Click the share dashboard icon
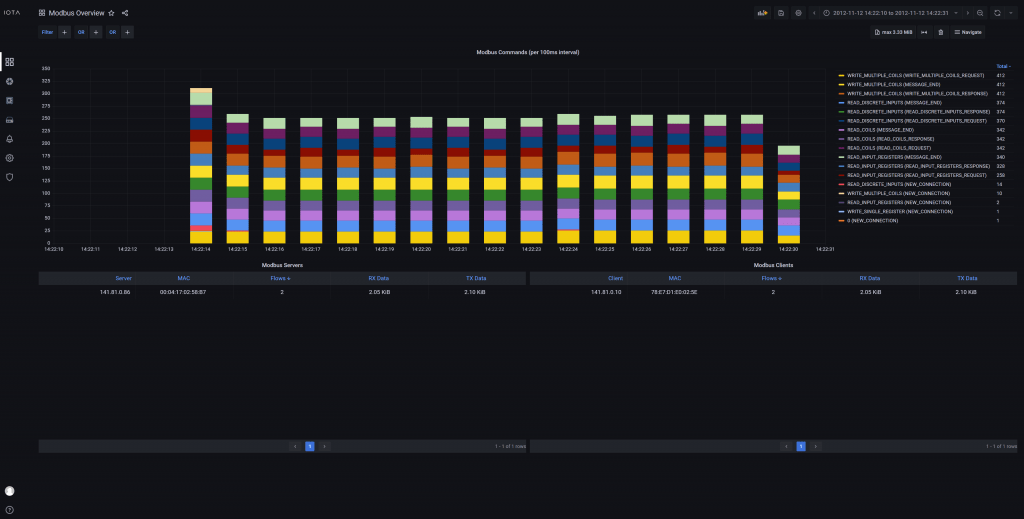Image resolution: width=1024 pixels, height=519 pixels. pyautogui.click(x=124, y=13)
